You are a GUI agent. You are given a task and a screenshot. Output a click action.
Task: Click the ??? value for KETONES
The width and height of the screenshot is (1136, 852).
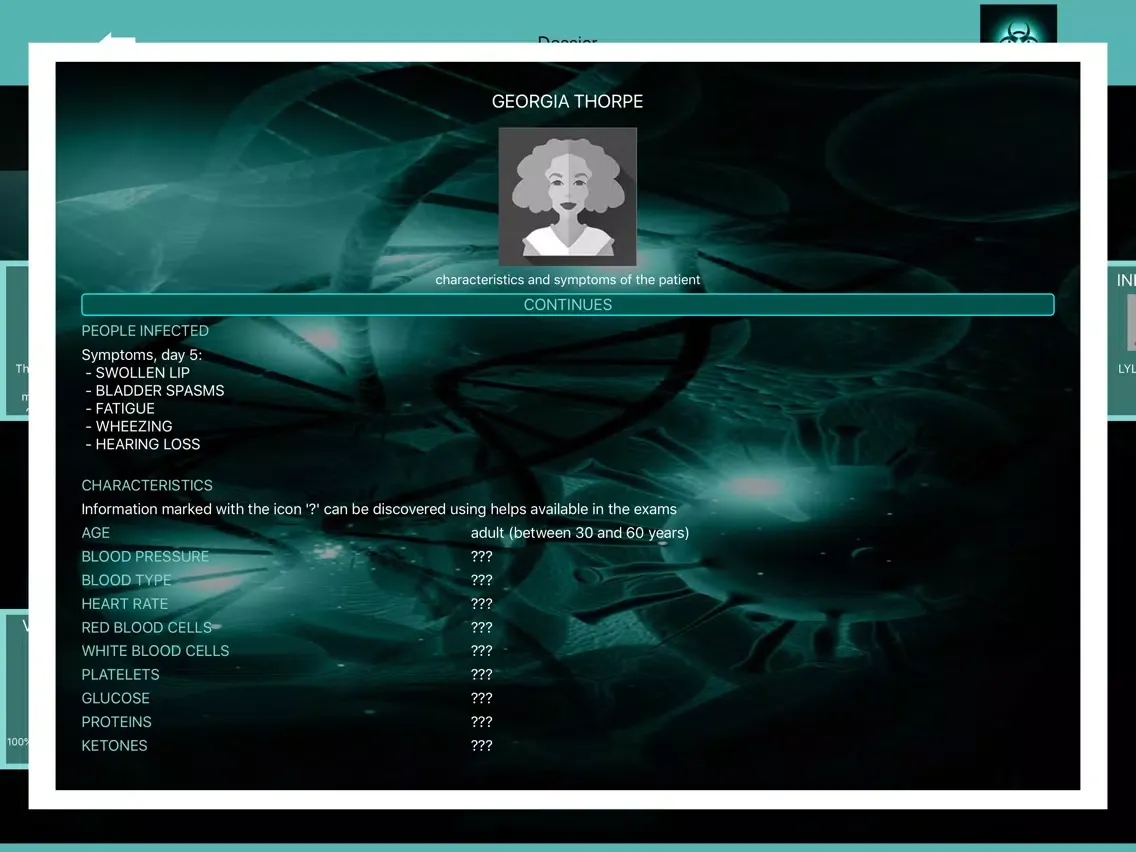[x=481, y=746]
